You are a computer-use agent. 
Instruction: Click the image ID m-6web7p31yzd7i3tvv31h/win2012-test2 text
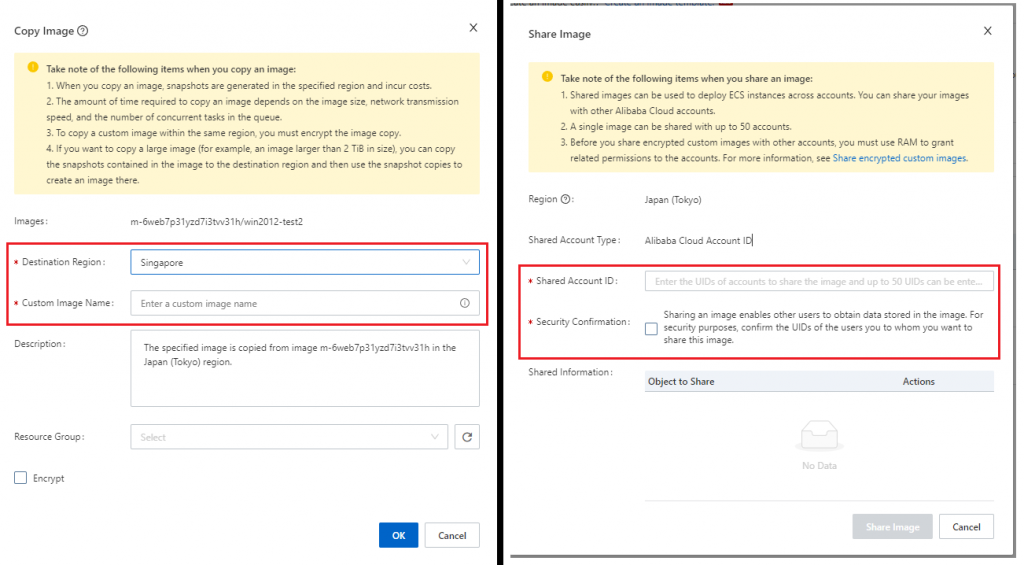(216, 221)
